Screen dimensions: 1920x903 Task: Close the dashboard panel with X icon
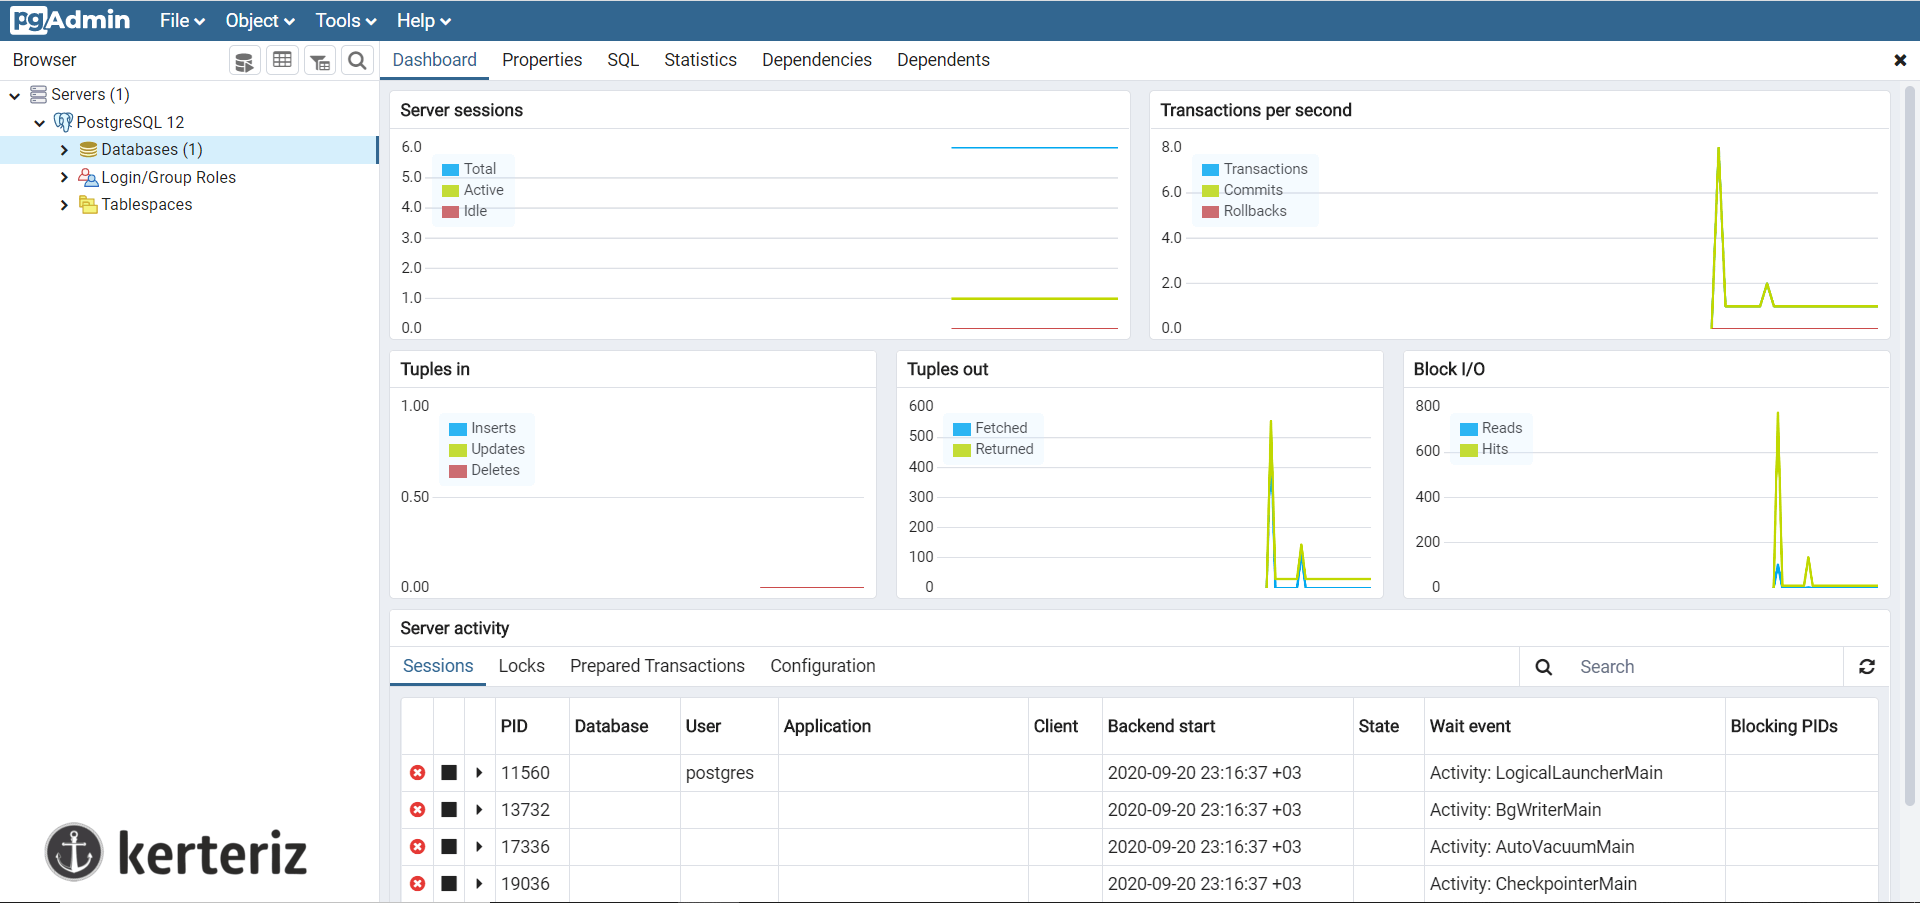pos(1900,60)
